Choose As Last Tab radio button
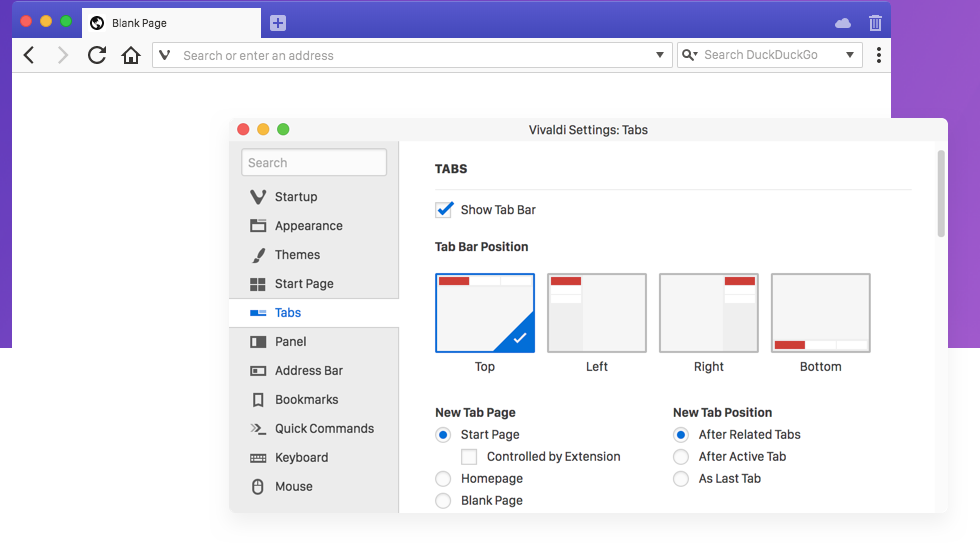 (x=681, y=479)
